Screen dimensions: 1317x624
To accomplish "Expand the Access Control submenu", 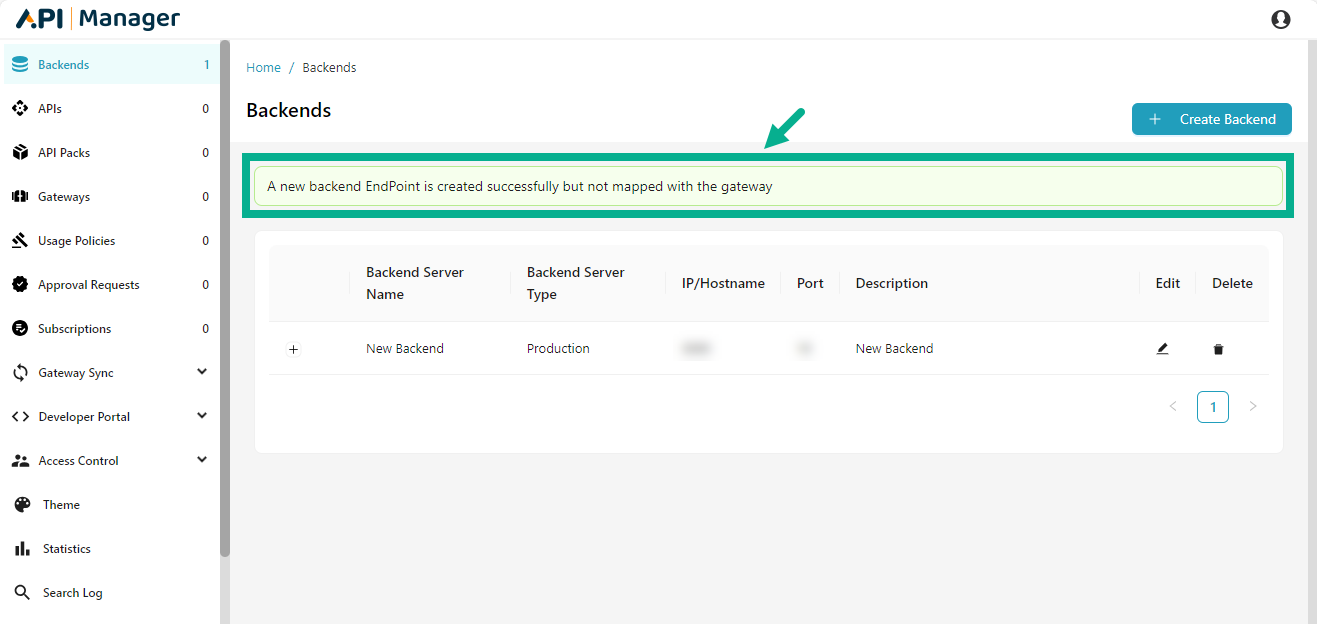I will [202, 460].
